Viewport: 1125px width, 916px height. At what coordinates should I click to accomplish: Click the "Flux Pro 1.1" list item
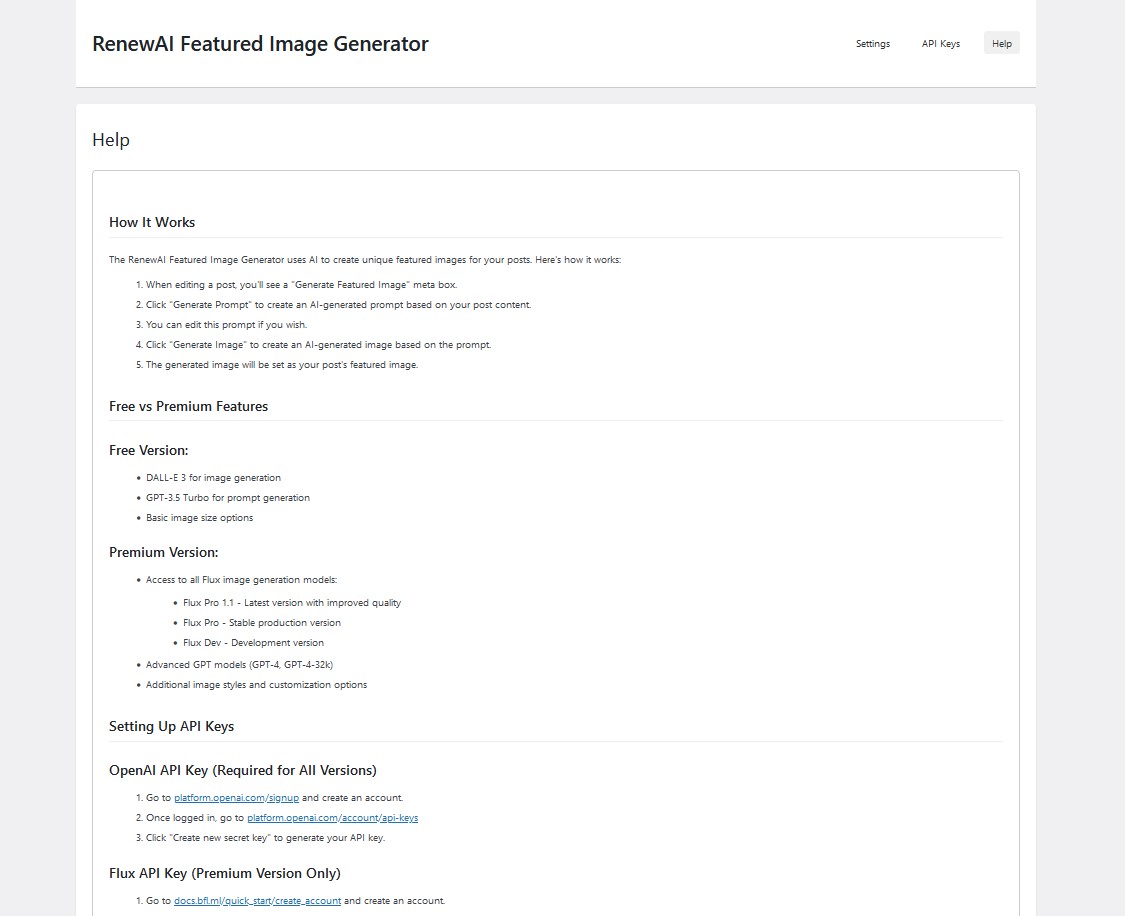click(x=291, y=603)
